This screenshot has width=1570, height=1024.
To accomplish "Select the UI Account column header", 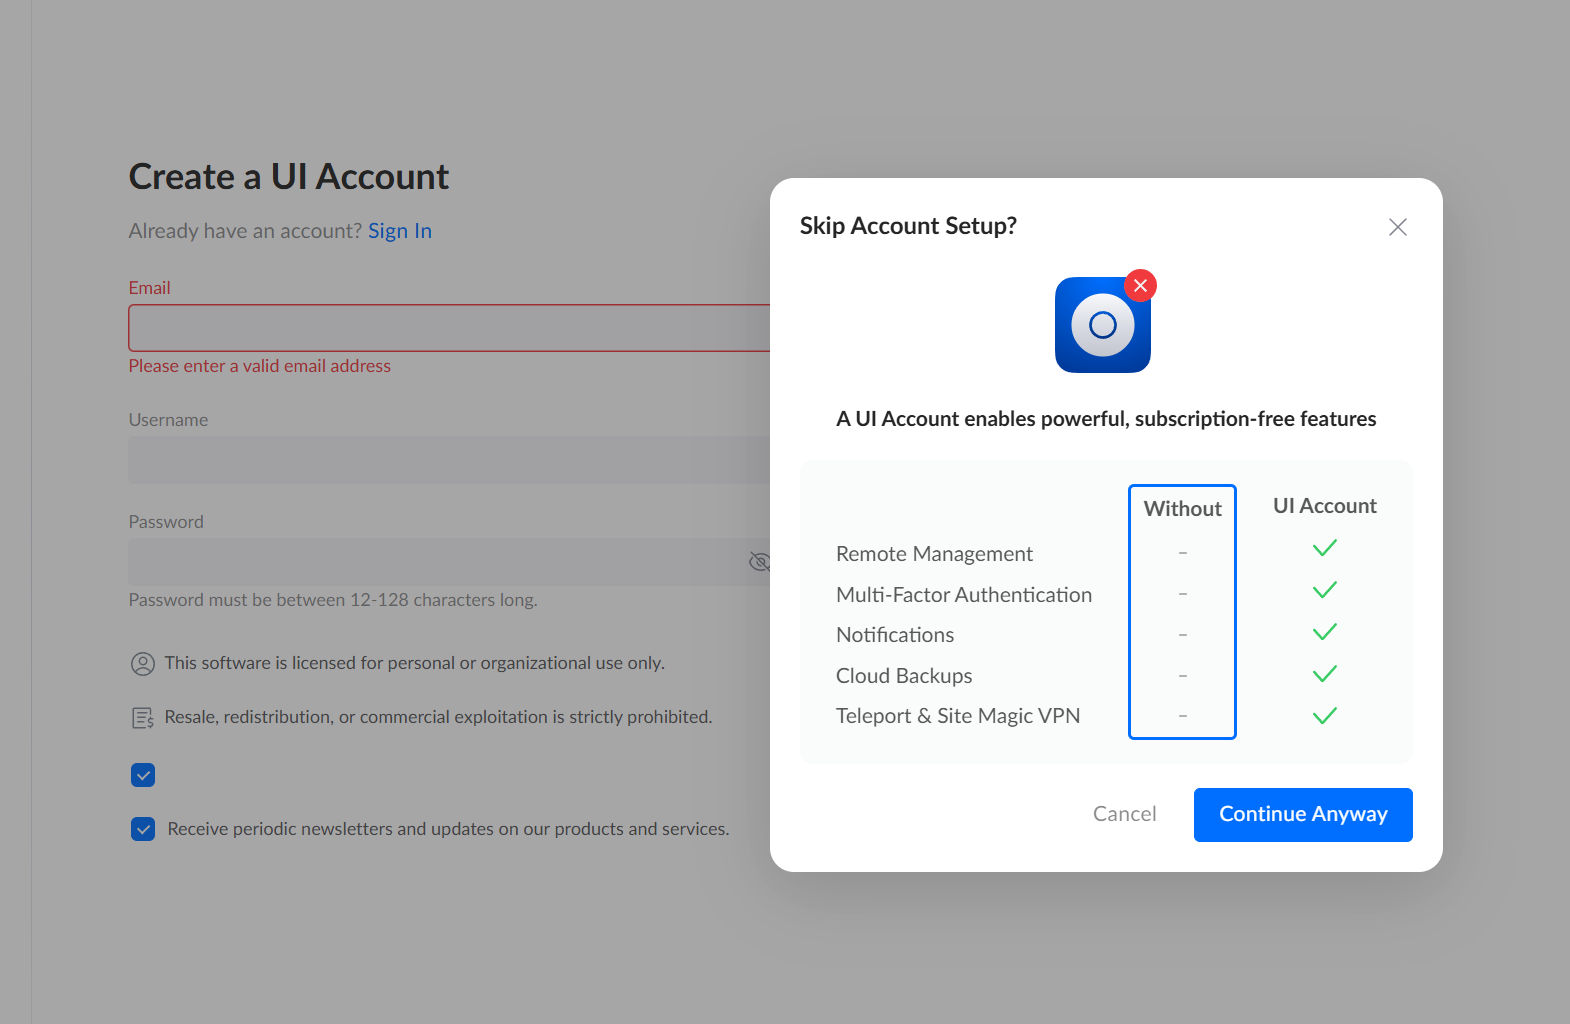I will [x=1324, y=506].
